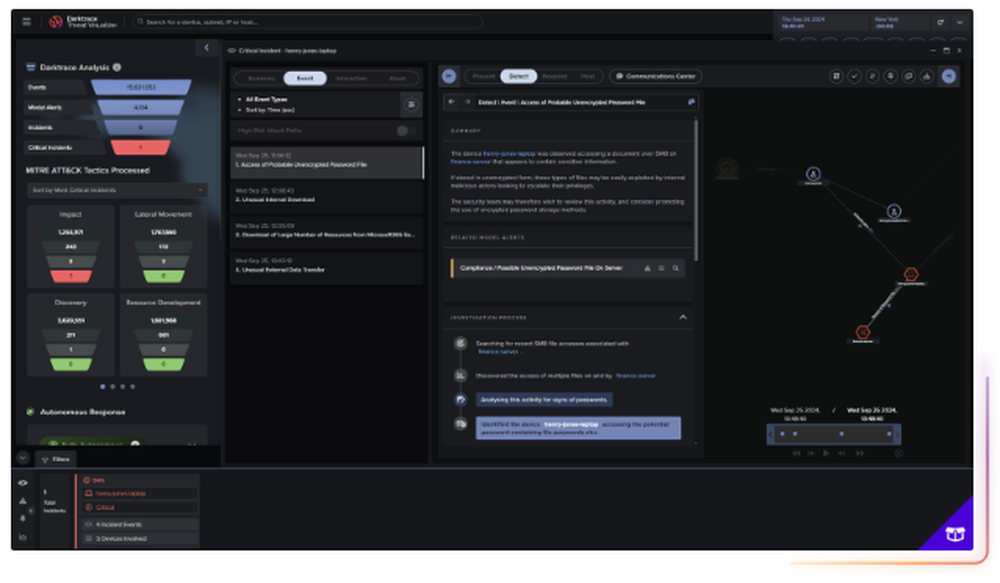The height and width of the screenshot is (583, 1000).
Task: Switch to the Respond mode
Action: [x=554, y=76]
